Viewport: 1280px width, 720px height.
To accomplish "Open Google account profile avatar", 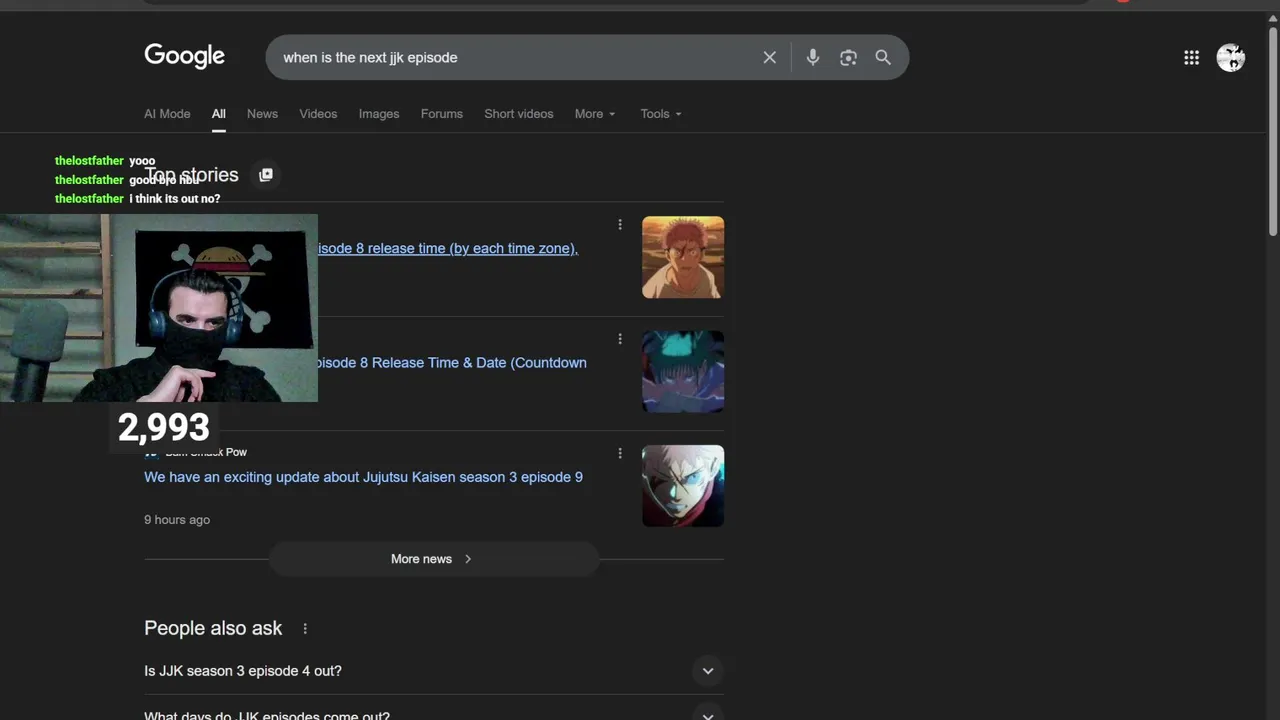I will tap(1231, 58).
